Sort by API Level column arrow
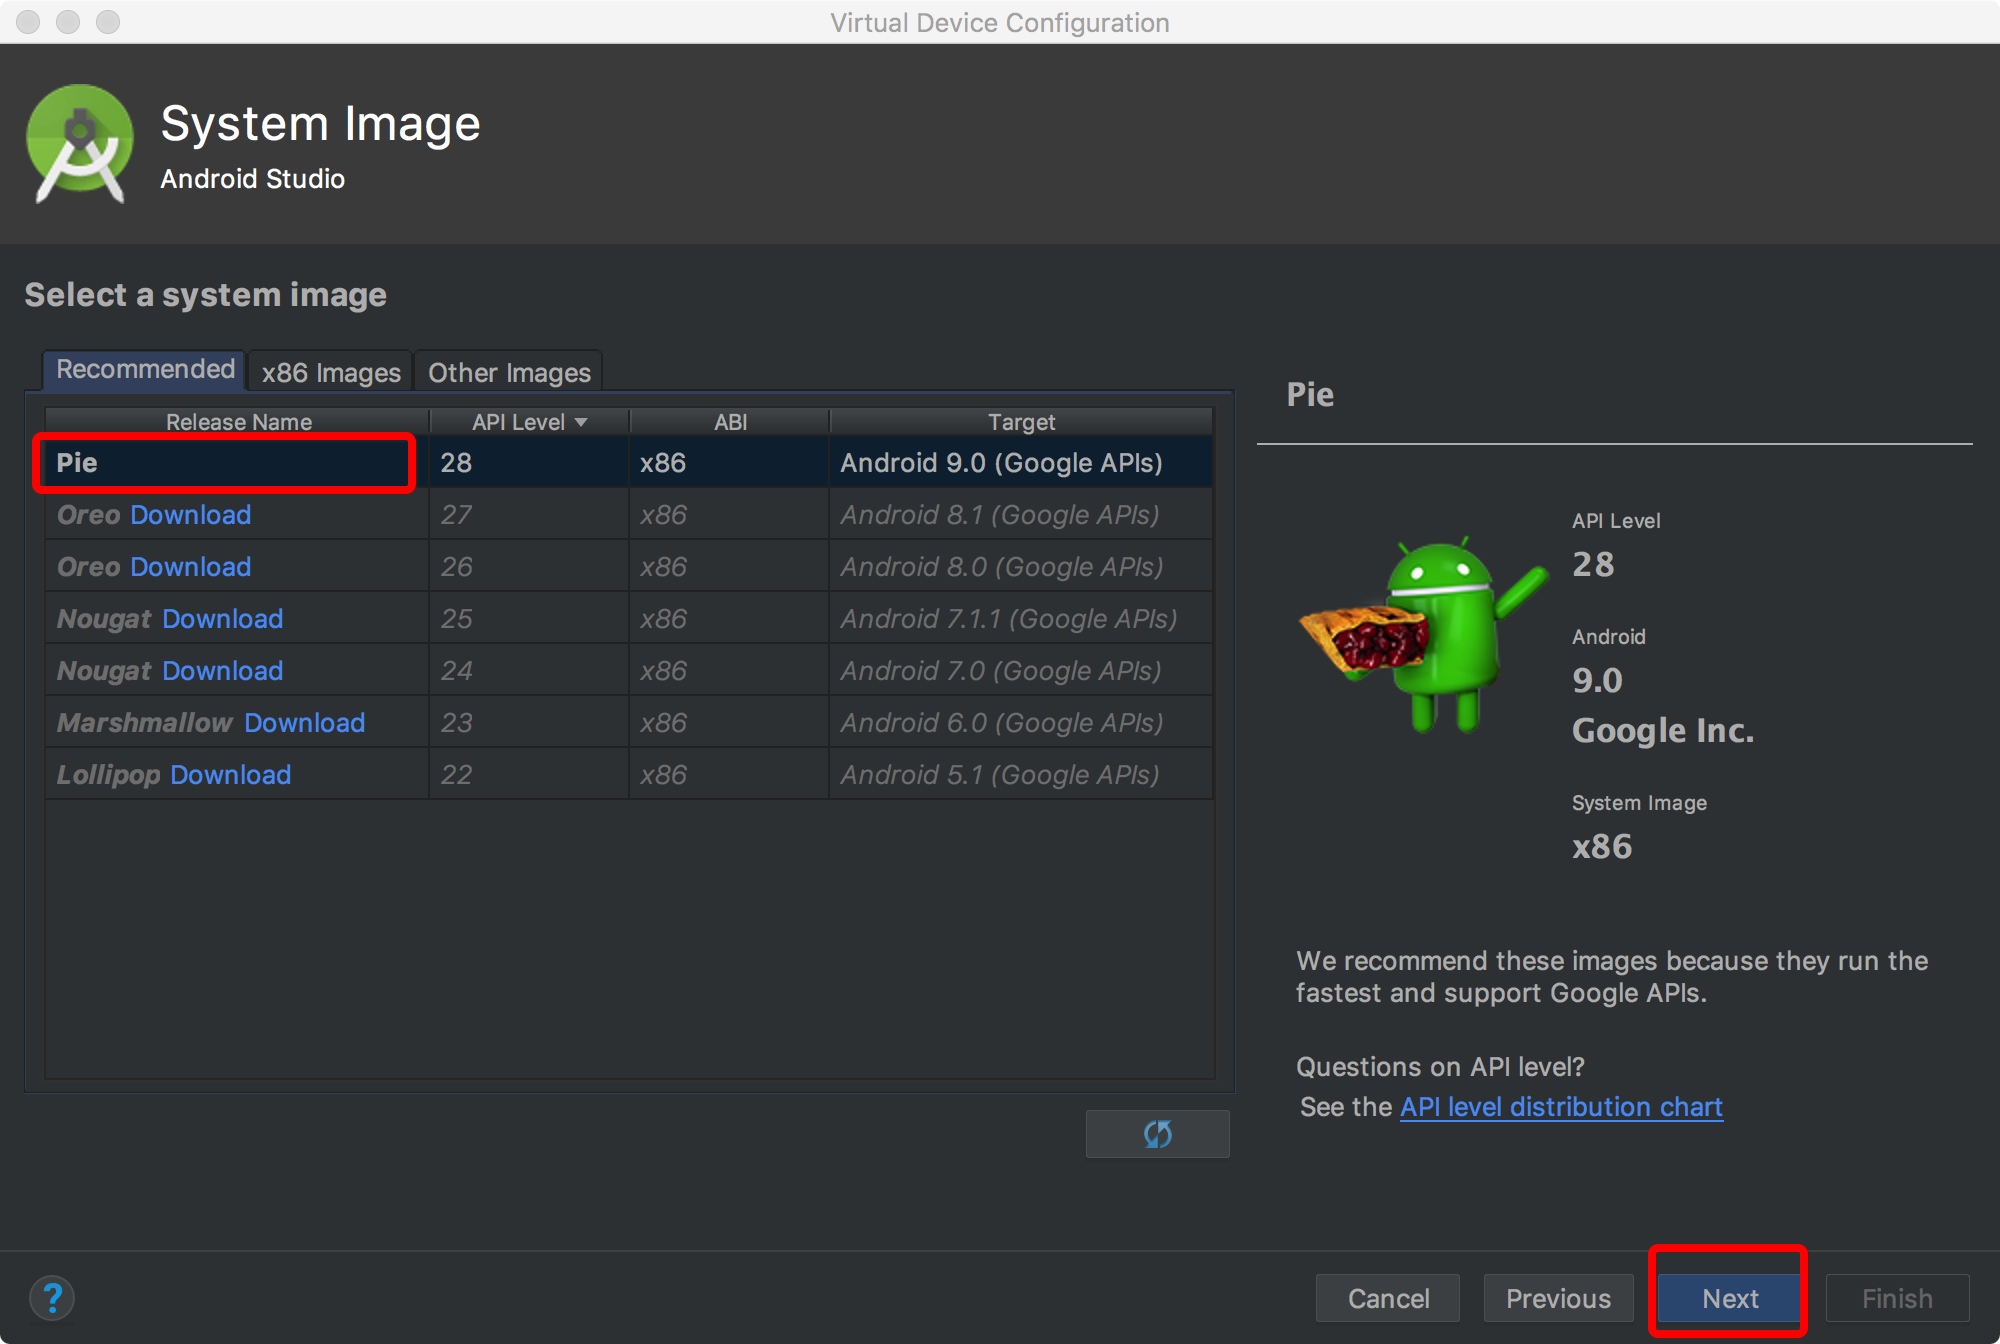 (581, 422)
